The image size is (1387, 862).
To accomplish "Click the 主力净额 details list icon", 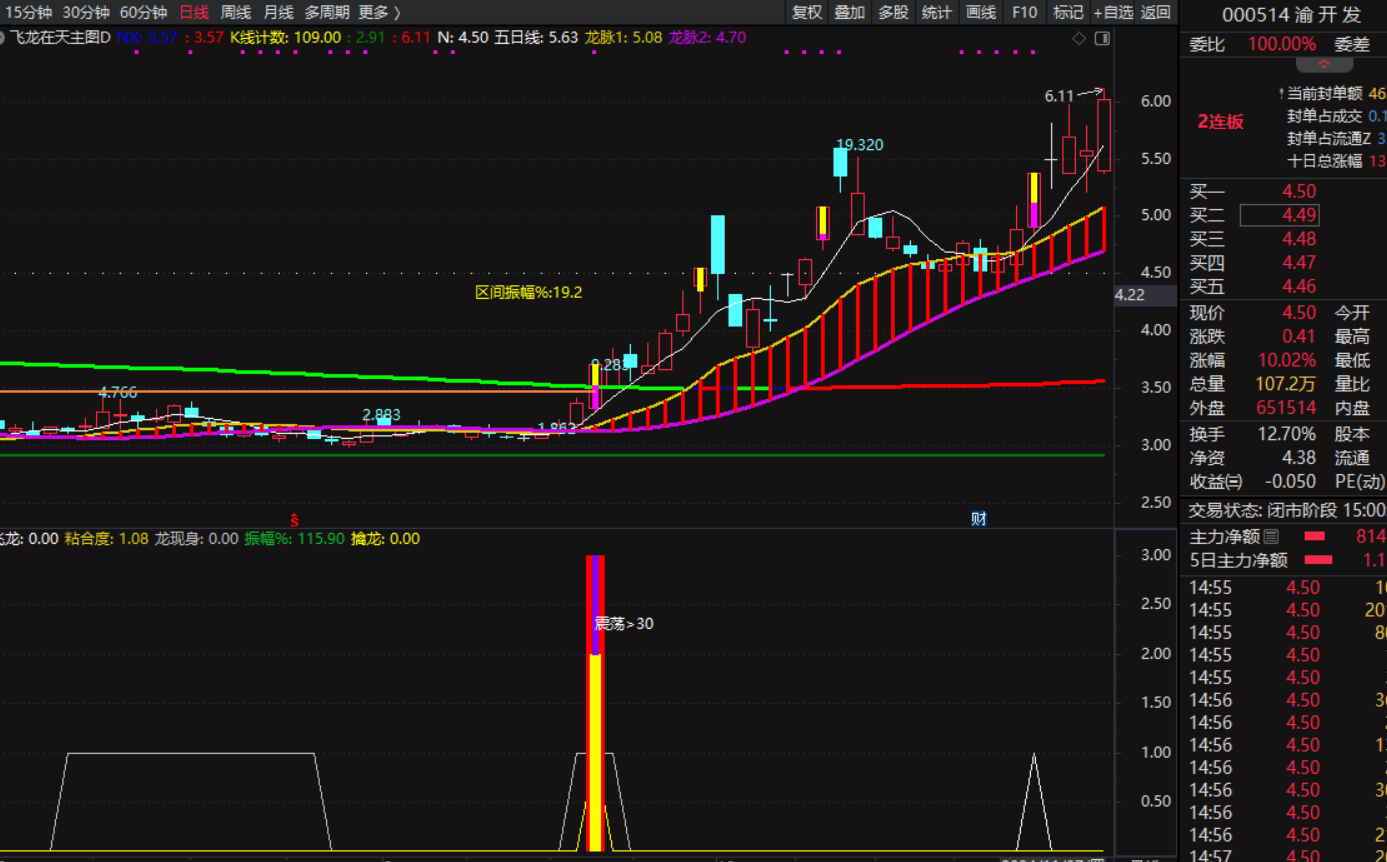I will click(1272, 537).
